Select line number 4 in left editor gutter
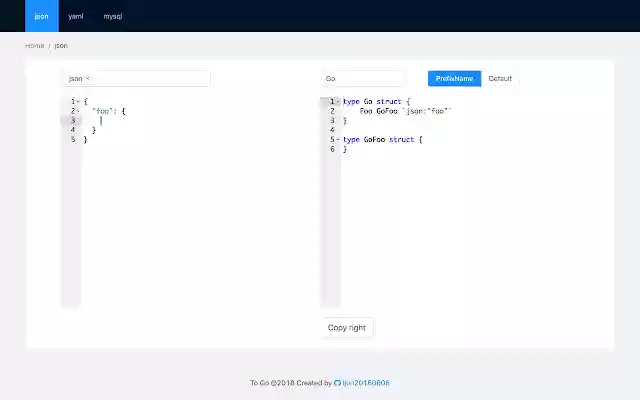 point(73,130)
